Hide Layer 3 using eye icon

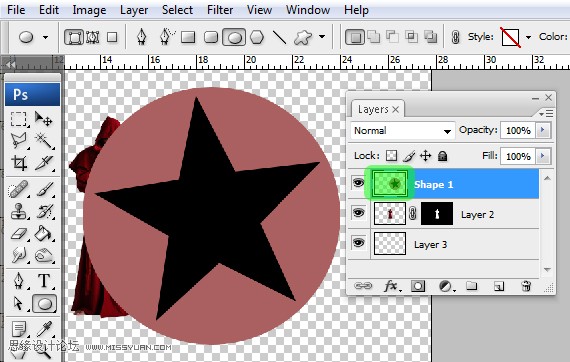[x=358, y=243]
